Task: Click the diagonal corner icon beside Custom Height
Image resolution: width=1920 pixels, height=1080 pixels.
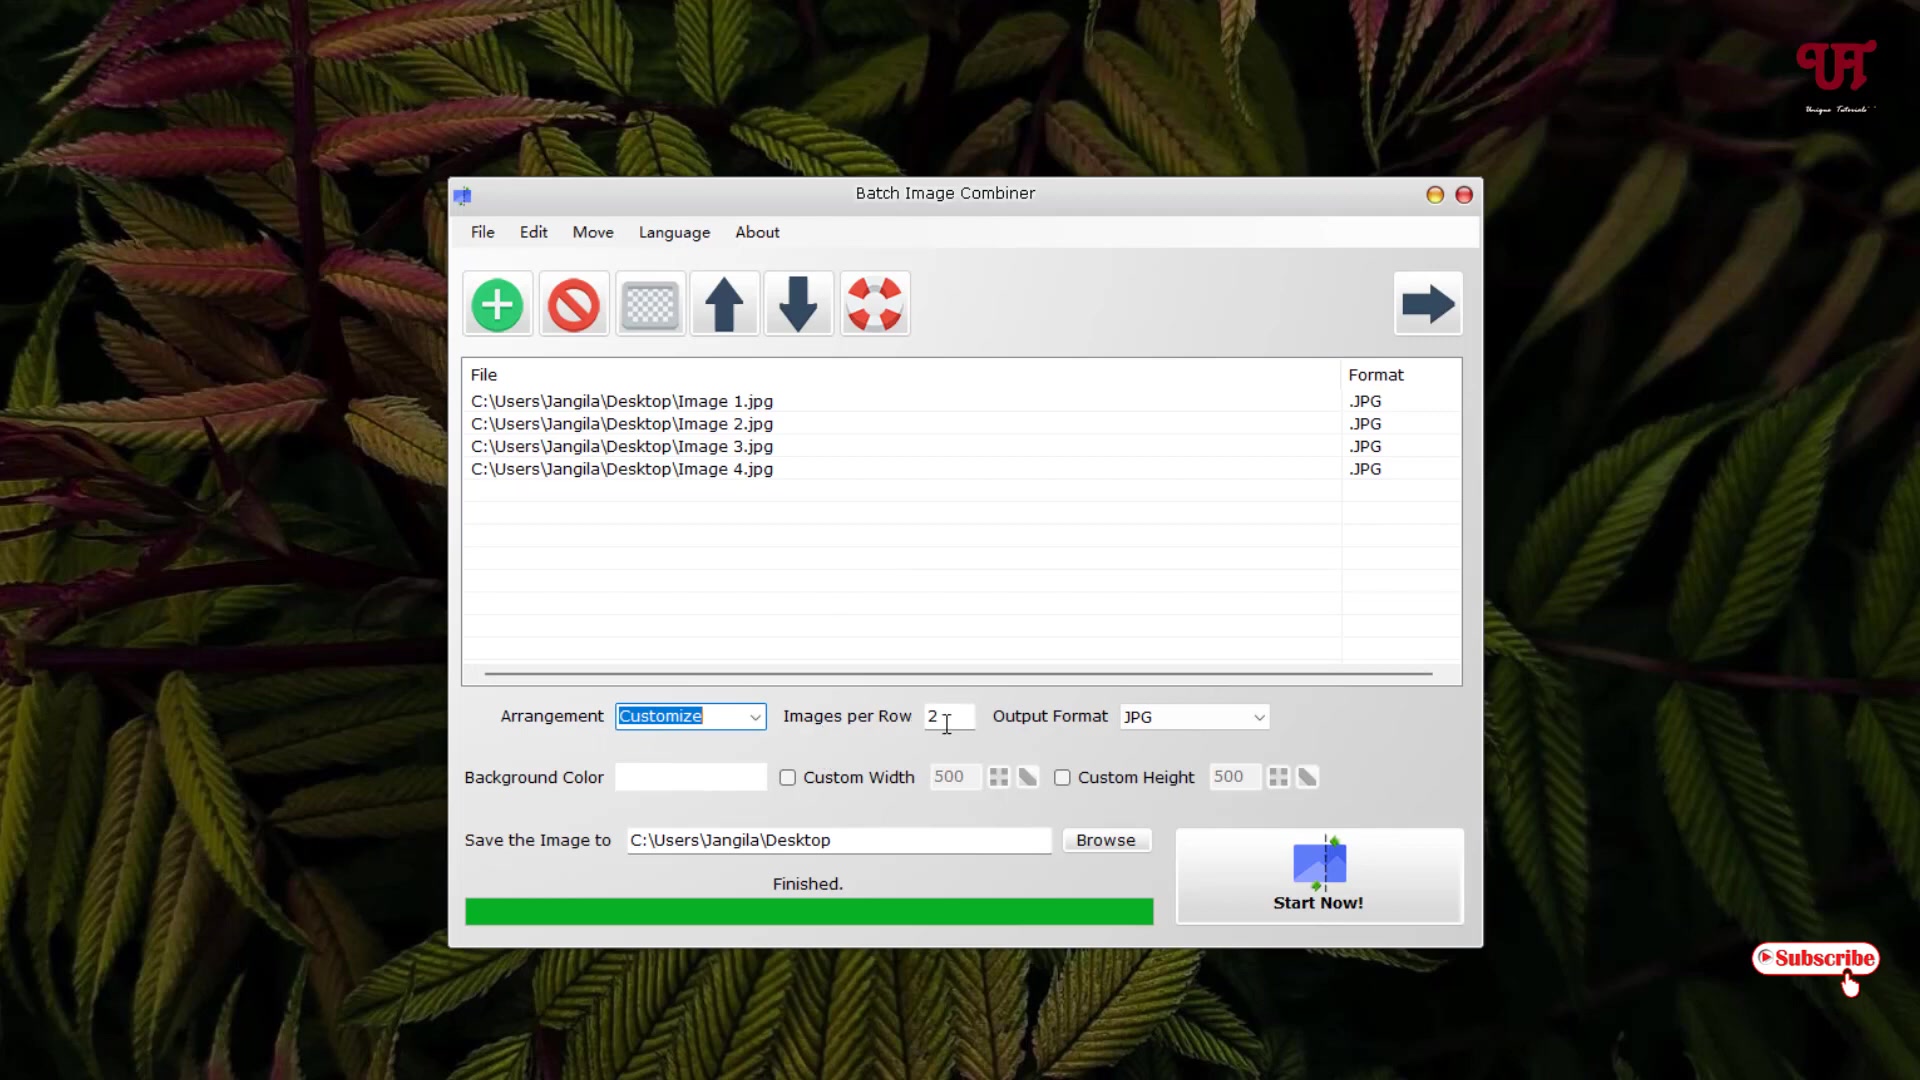Action: [1308, 776]
